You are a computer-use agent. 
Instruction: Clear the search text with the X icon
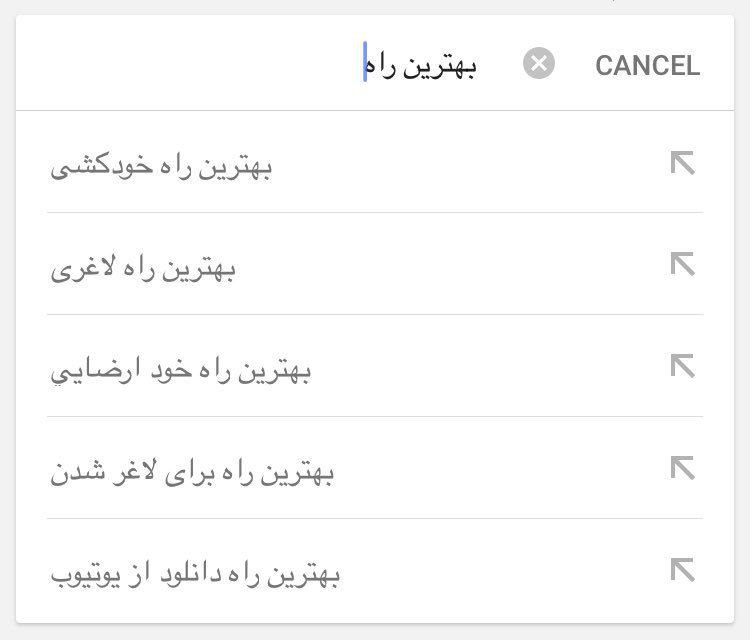coord(538,65)
